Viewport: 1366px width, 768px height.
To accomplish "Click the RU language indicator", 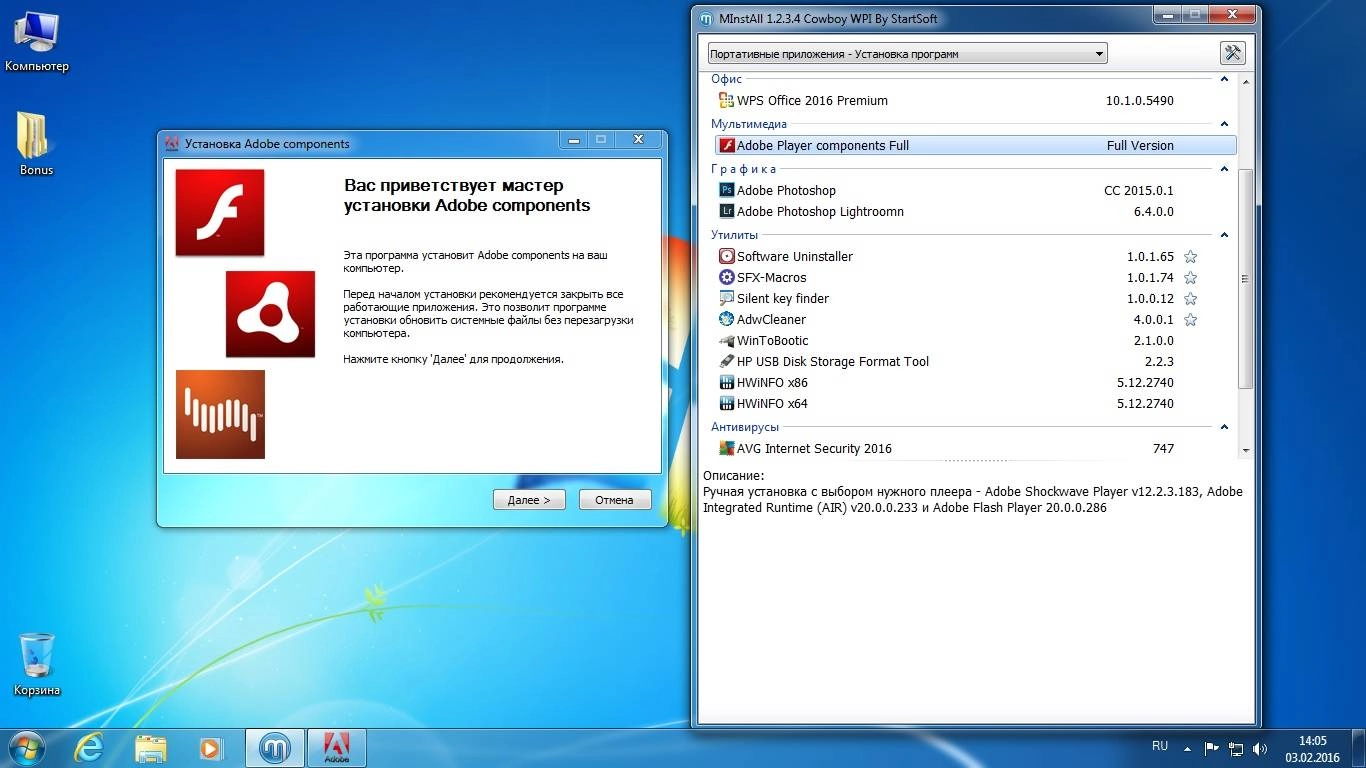I will tap(1160, 746).
